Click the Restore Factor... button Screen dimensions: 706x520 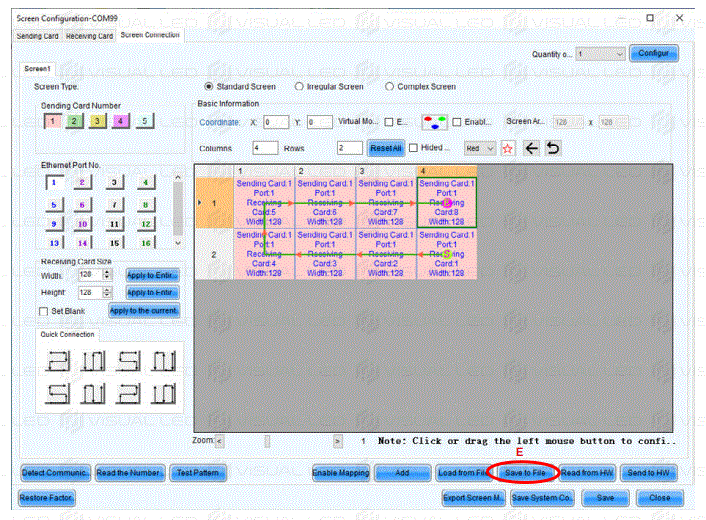point(46,498)
